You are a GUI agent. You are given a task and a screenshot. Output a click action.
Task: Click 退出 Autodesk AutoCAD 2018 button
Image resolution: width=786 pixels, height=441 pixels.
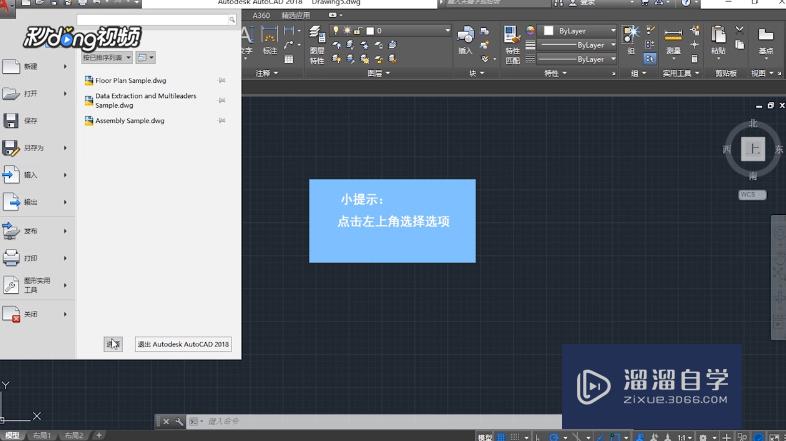pos(183,344)
